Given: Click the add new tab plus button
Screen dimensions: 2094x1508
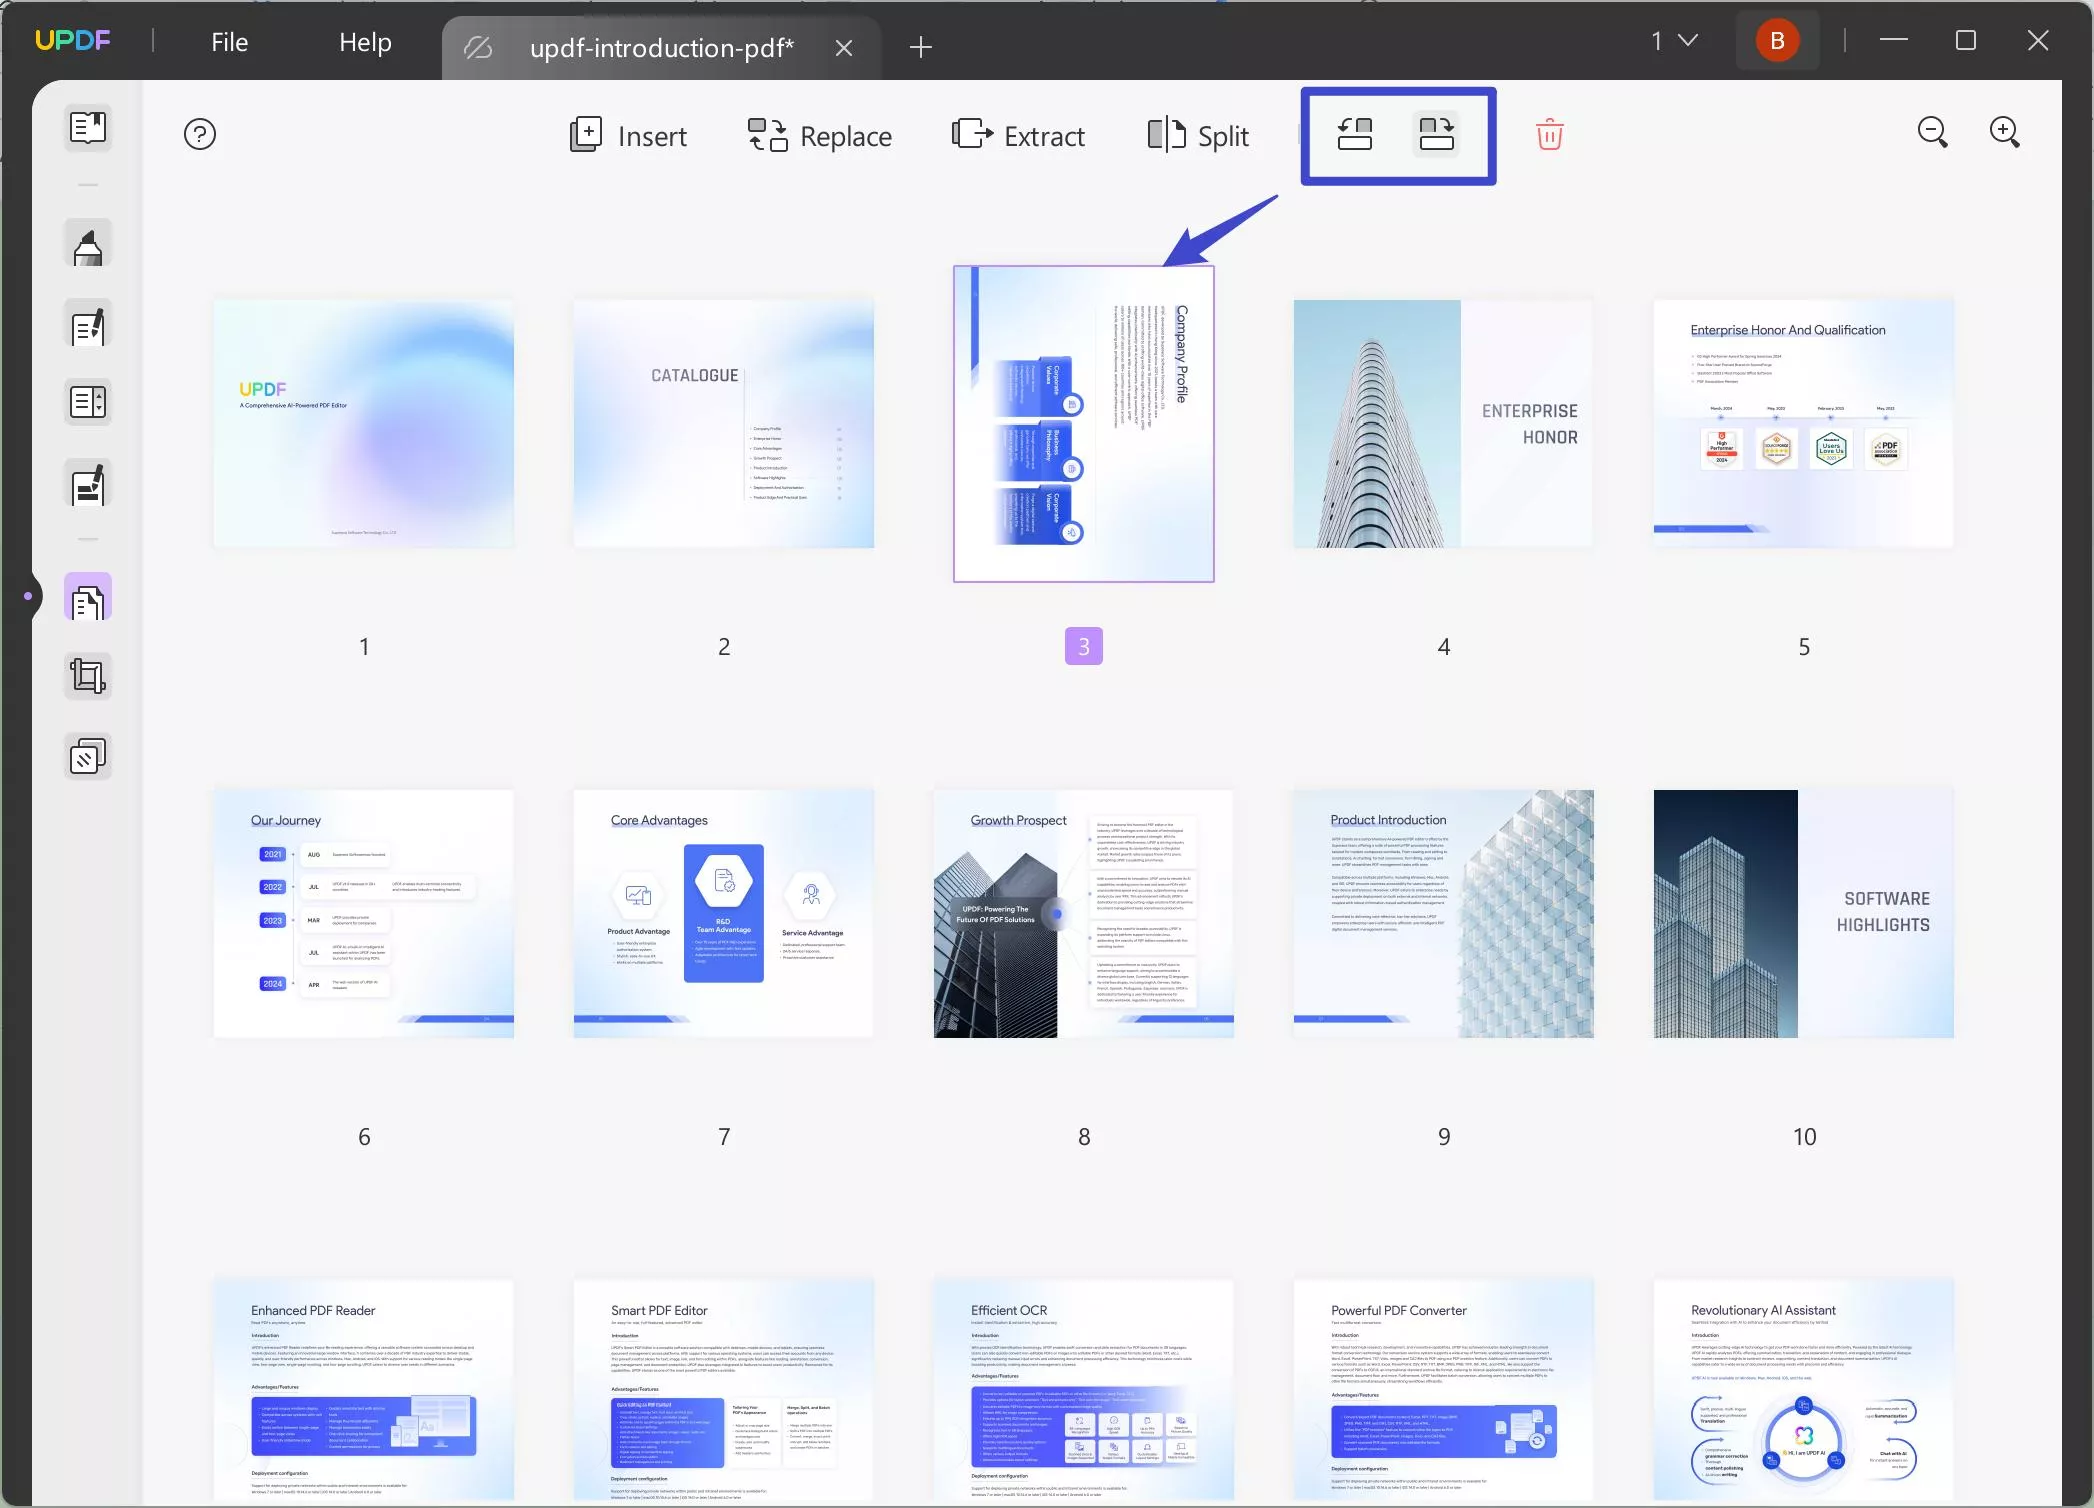Looking at the screenshot, I should [922, 46].
